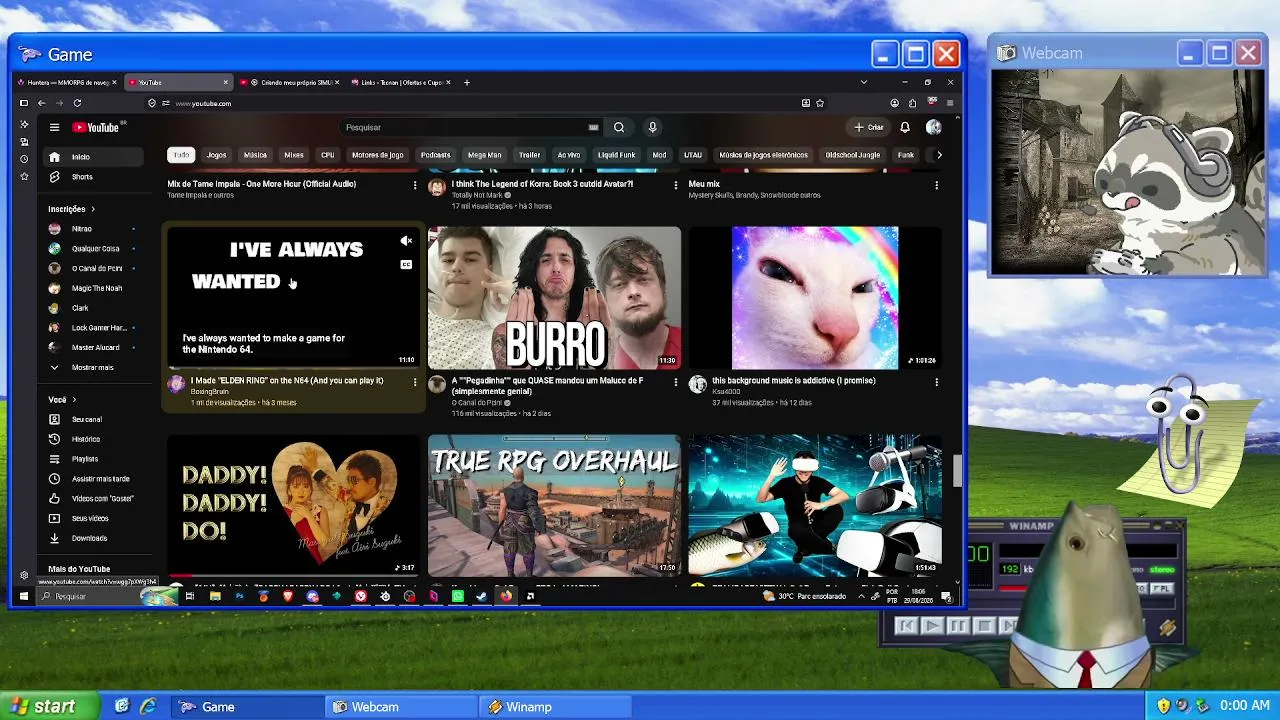
Task: Click the Winamp play button
Action: click(931, 626)
